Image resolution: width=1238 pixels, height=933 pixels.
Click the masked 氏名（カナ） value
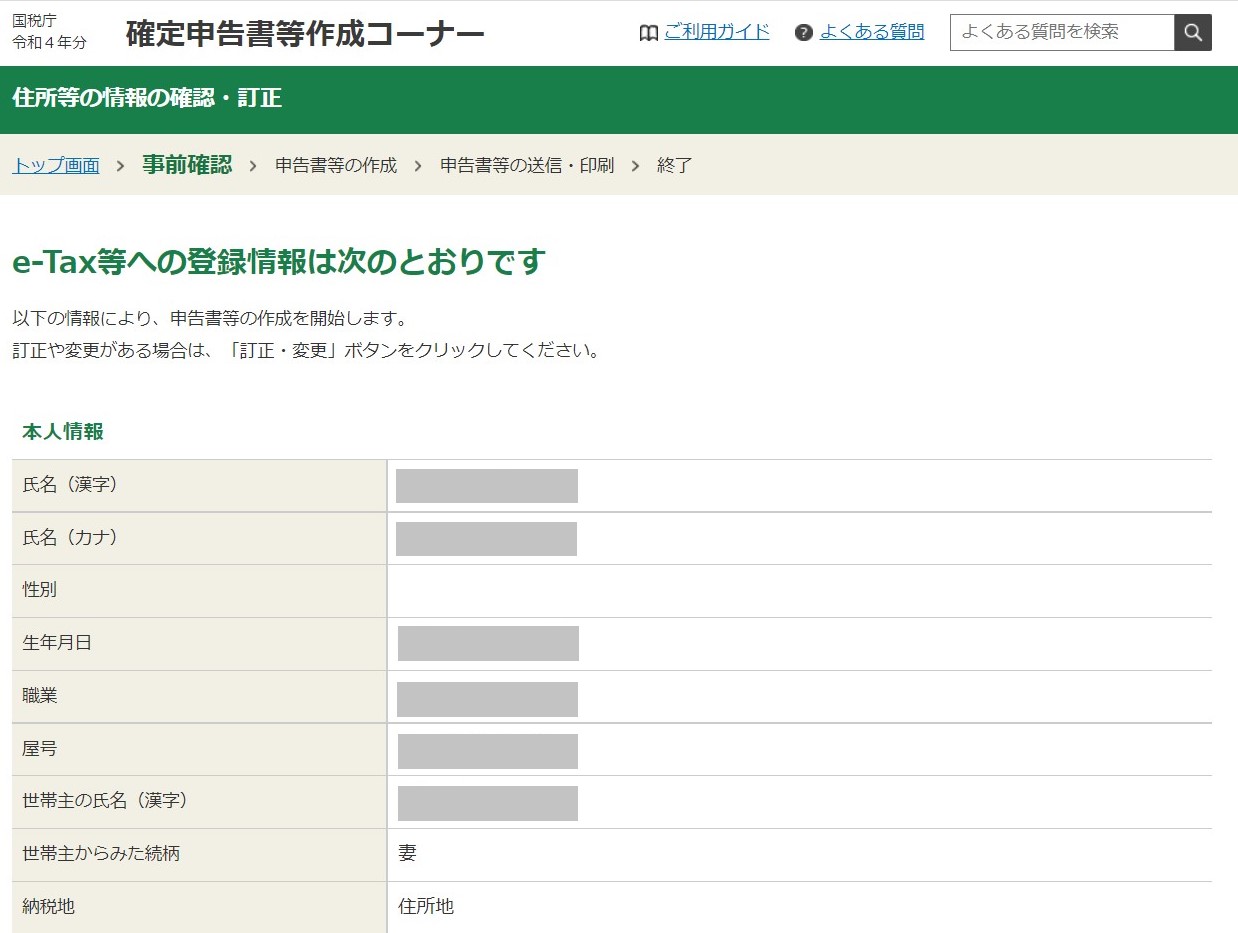pyautogui.click(x=486, y=539)
